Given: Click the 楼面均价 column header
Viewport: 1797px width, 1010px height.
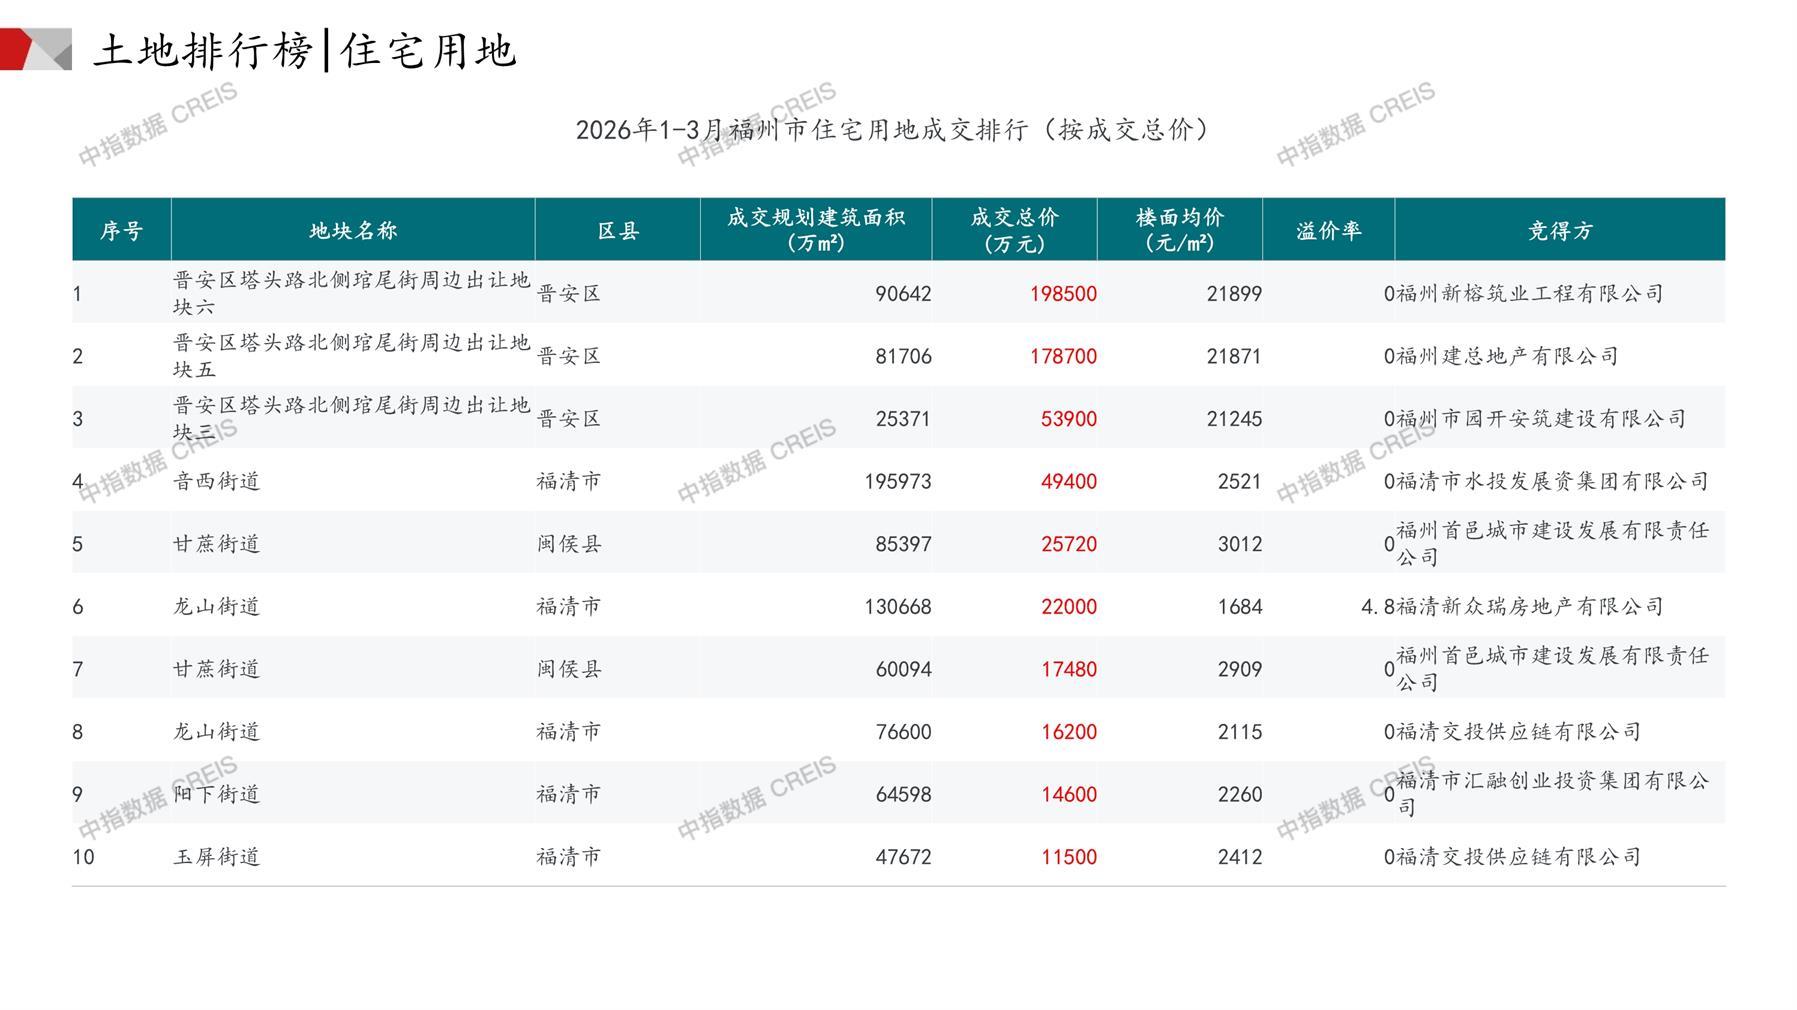Looking at the screenshot, I should [1179, 230].
